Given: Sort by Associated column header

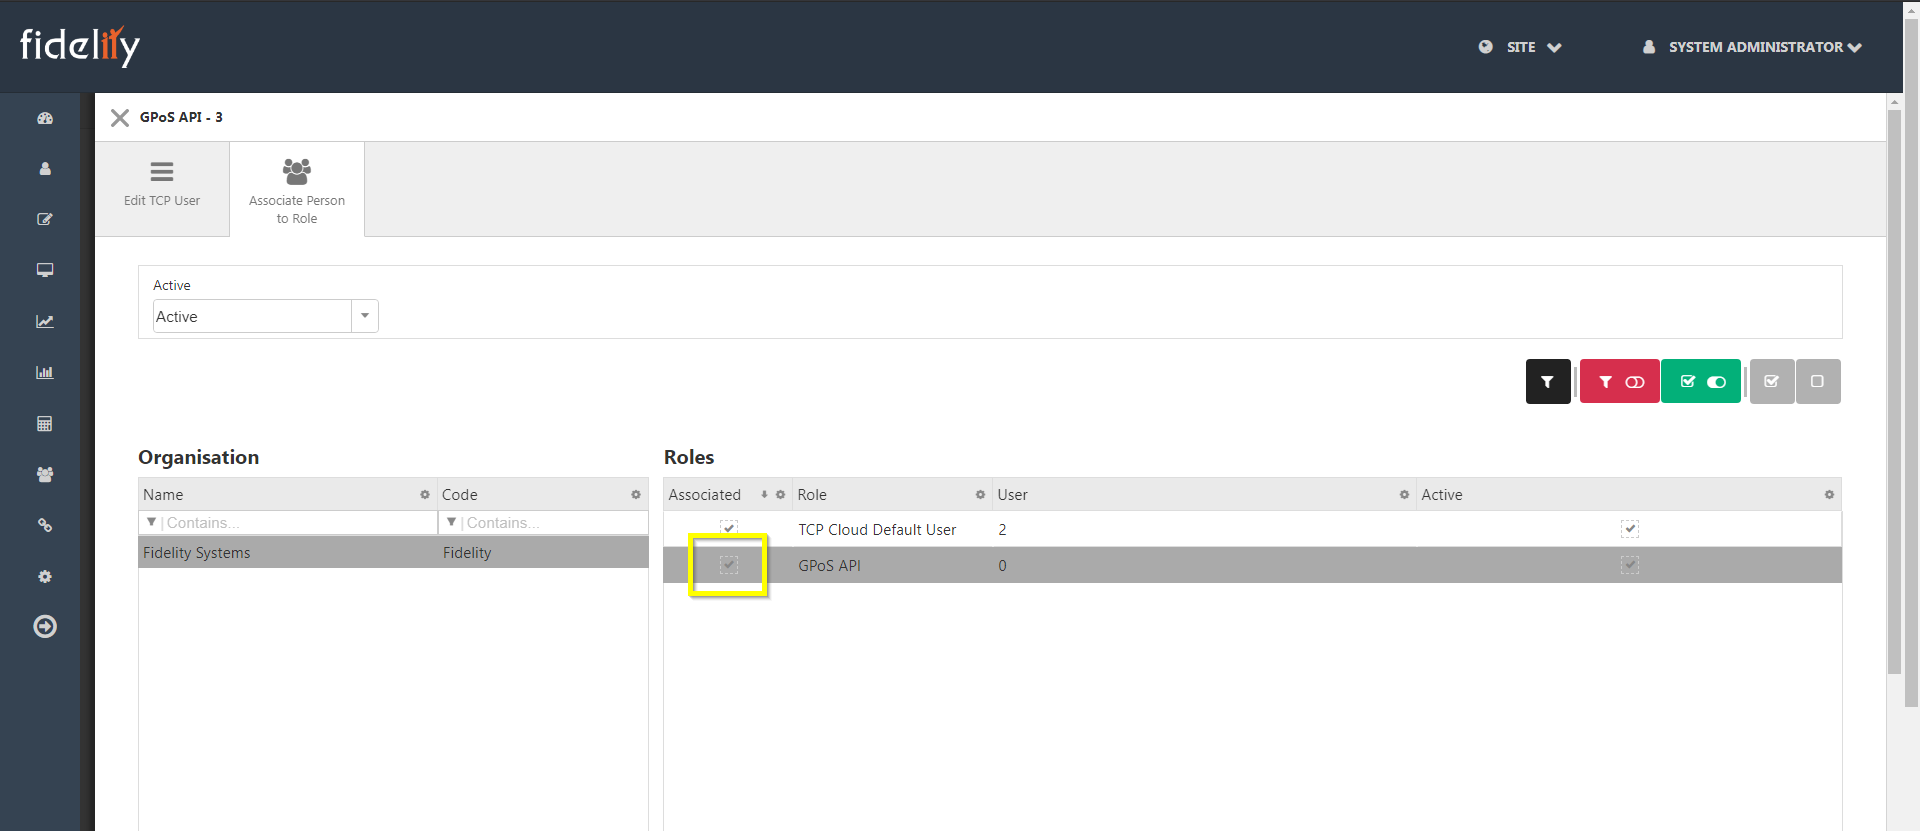Looking at the screenshot, I should pos(705,495).
